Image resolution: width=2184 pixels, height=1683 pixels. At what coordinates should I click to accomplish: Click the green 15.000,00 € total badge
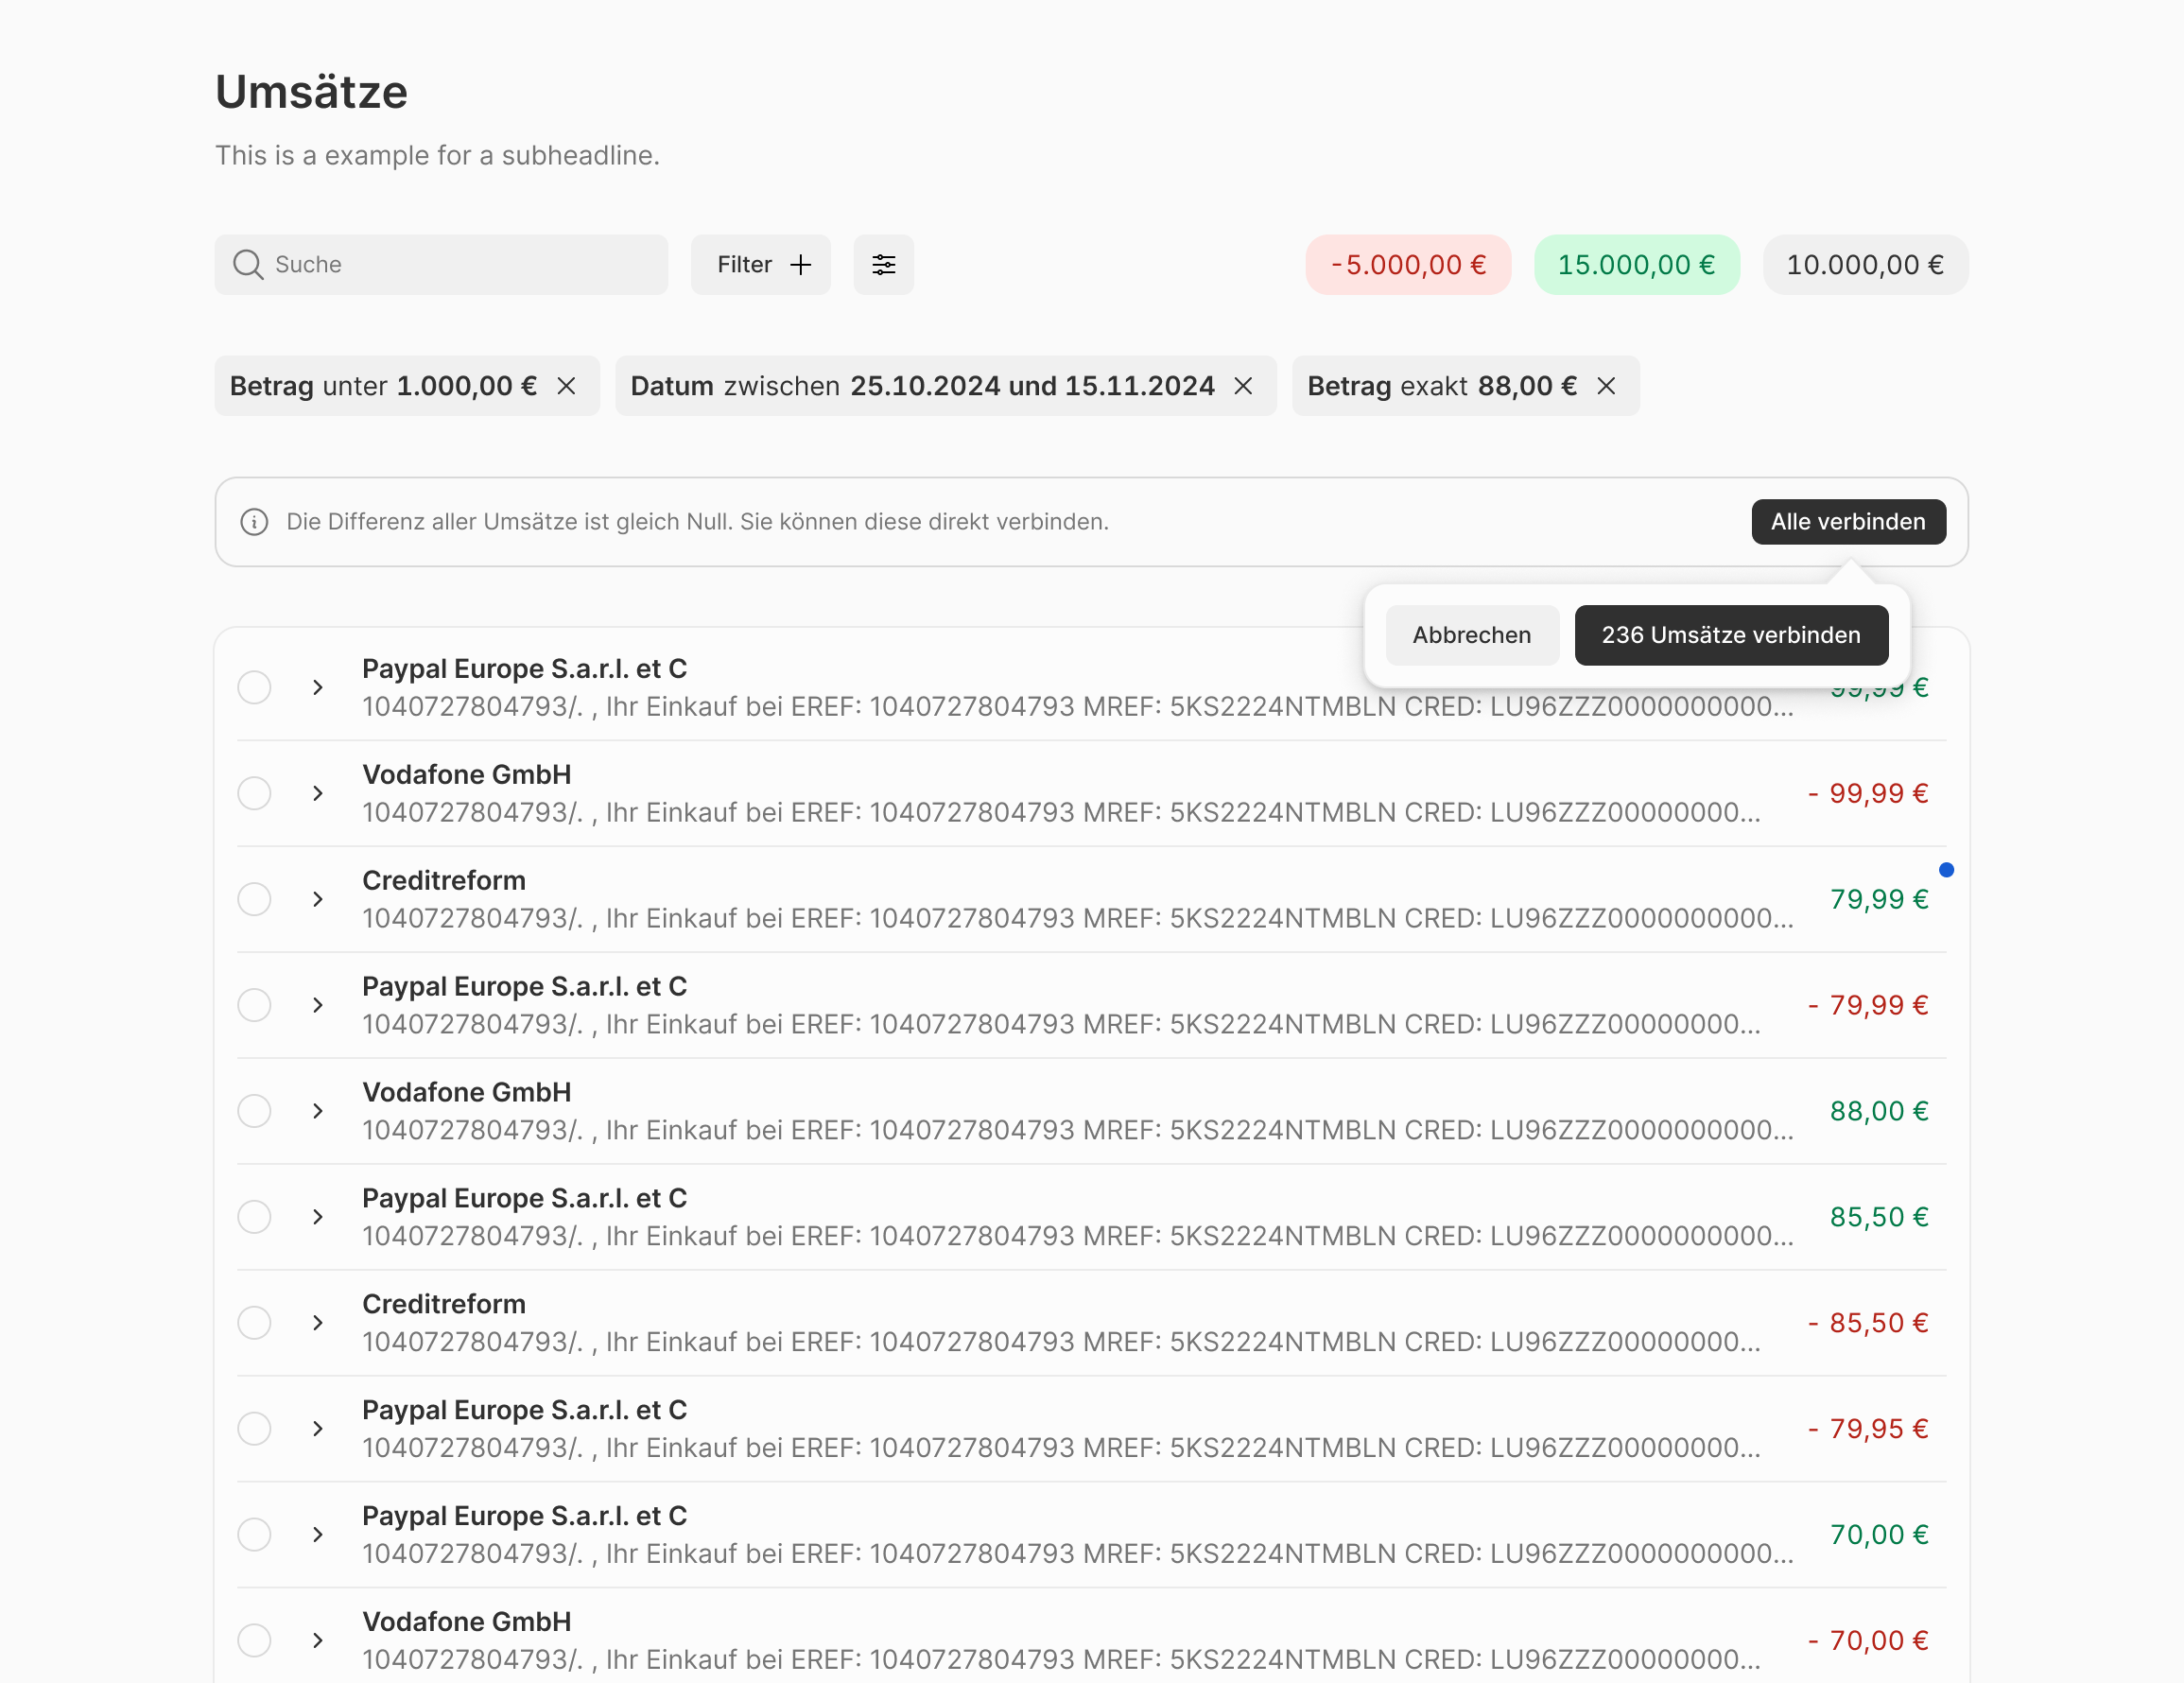[1636, 265]
